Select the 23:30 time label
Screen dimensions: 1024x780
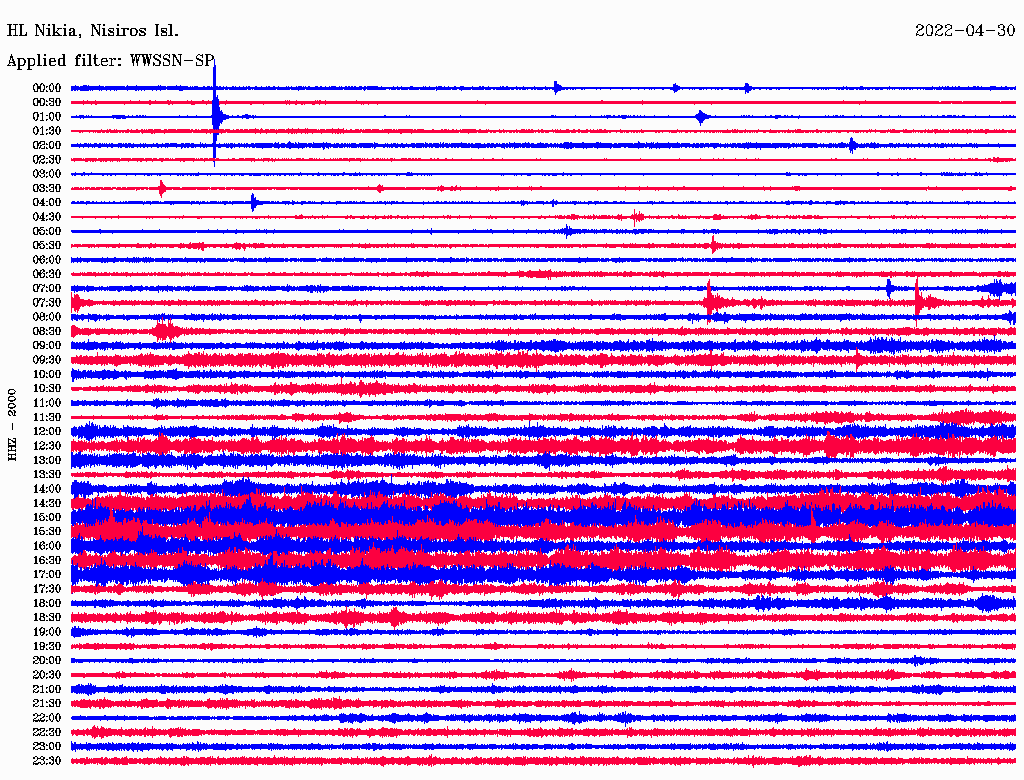47,761
